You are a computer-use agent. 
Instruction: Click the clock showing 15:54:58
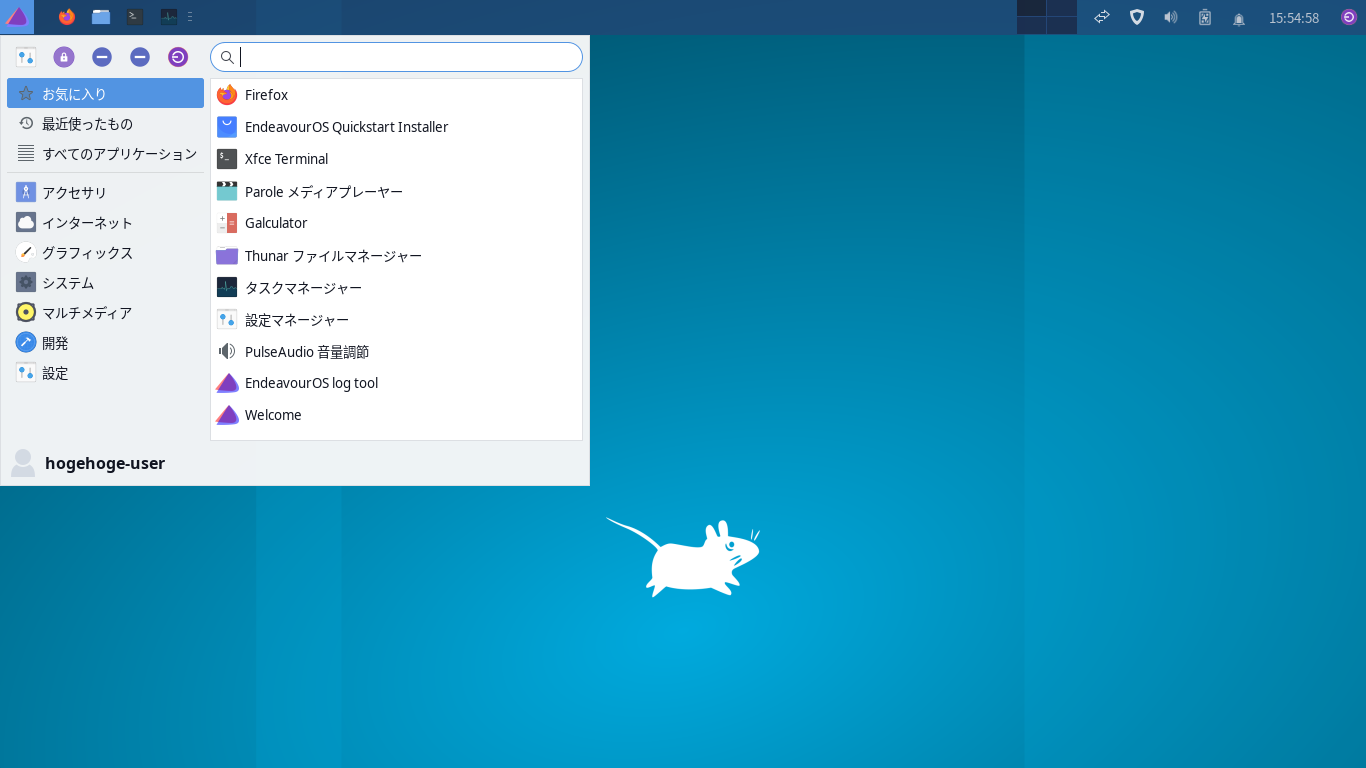tap(1294, 17)
